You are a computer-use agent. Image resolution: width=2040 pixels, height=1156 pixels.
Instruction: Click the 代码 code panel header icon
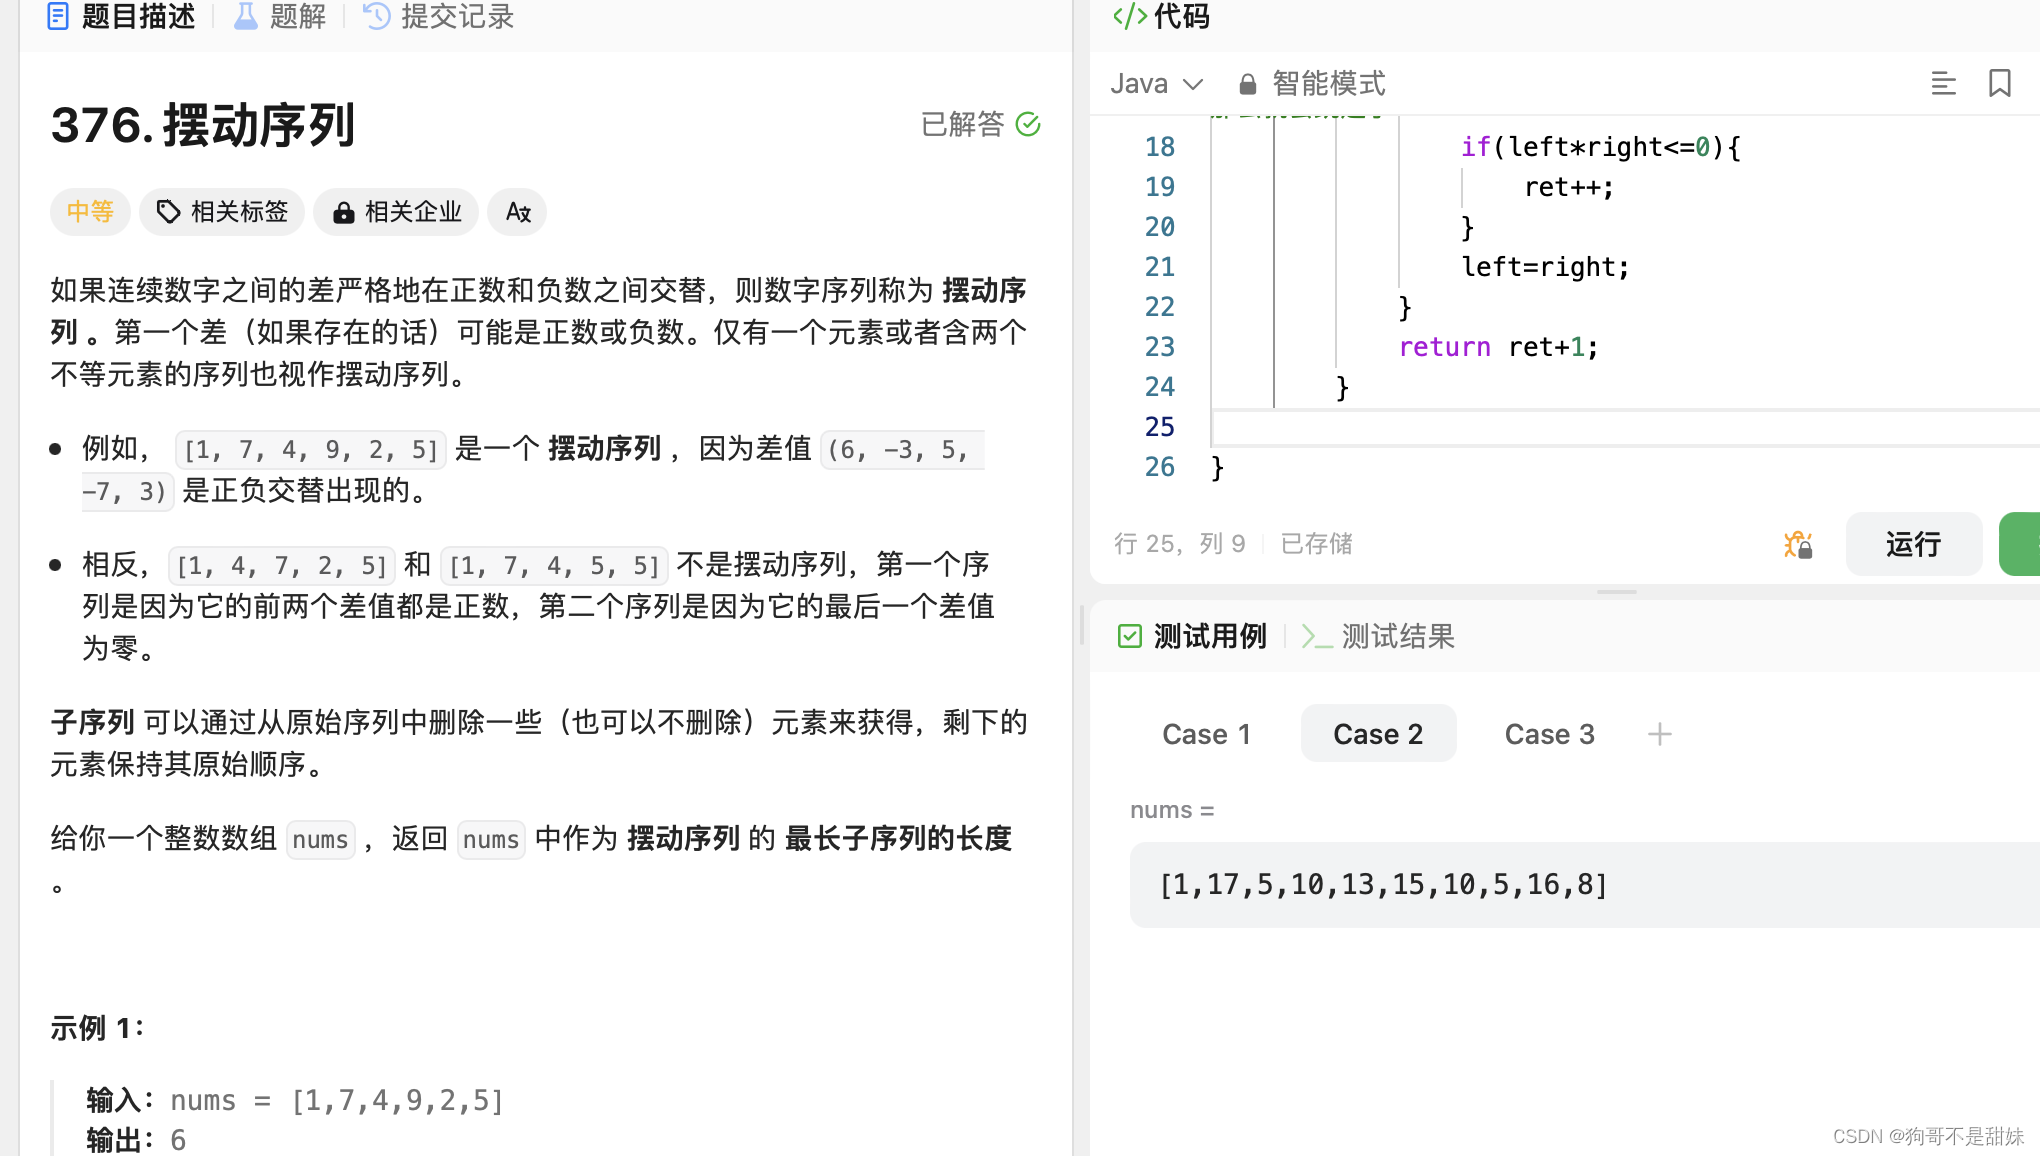tap(1130, 16)
